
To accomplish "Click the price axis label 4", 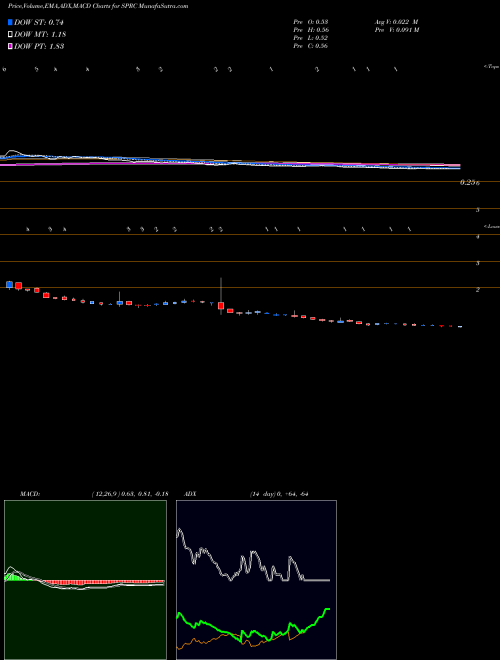I will 478,237.
